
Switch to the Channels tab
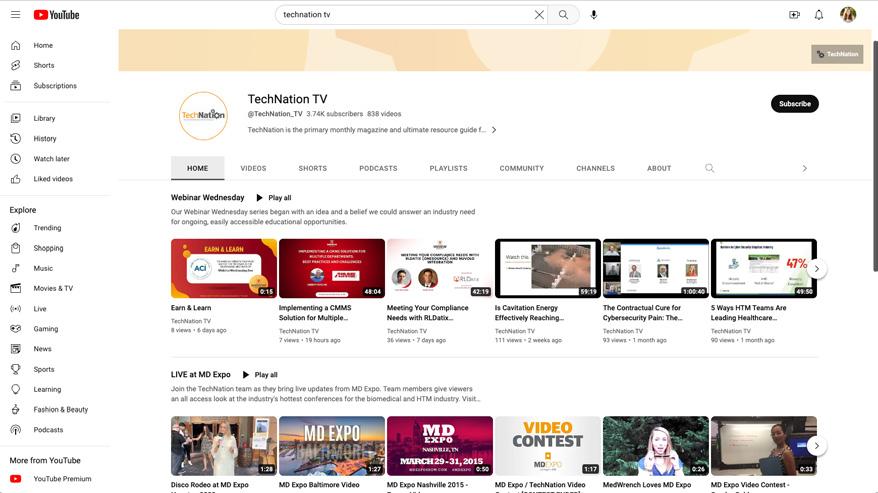pos(595,168)
